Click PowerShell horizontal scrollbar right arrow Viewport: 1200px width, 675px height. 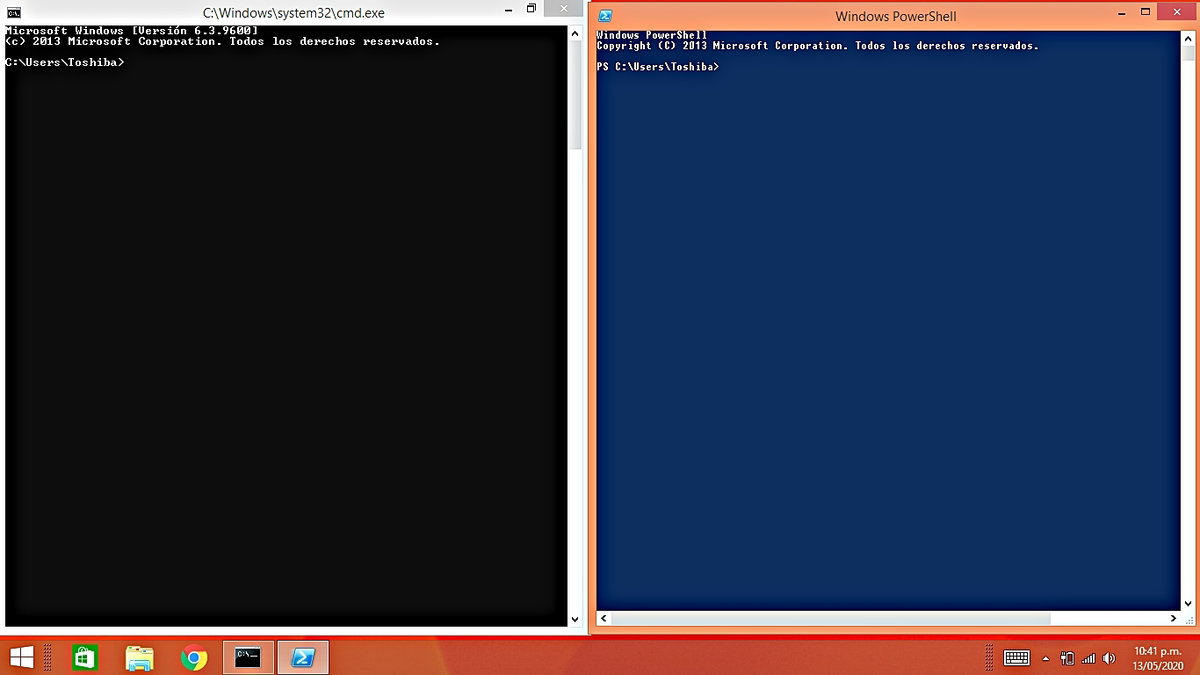pyautogui.click(x=1173, y=619)
